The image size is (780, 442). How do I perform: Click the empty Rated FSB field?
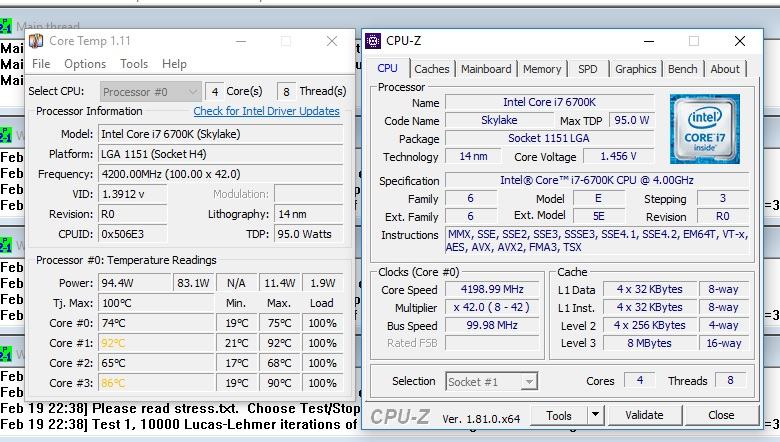[x=492, y=343]
